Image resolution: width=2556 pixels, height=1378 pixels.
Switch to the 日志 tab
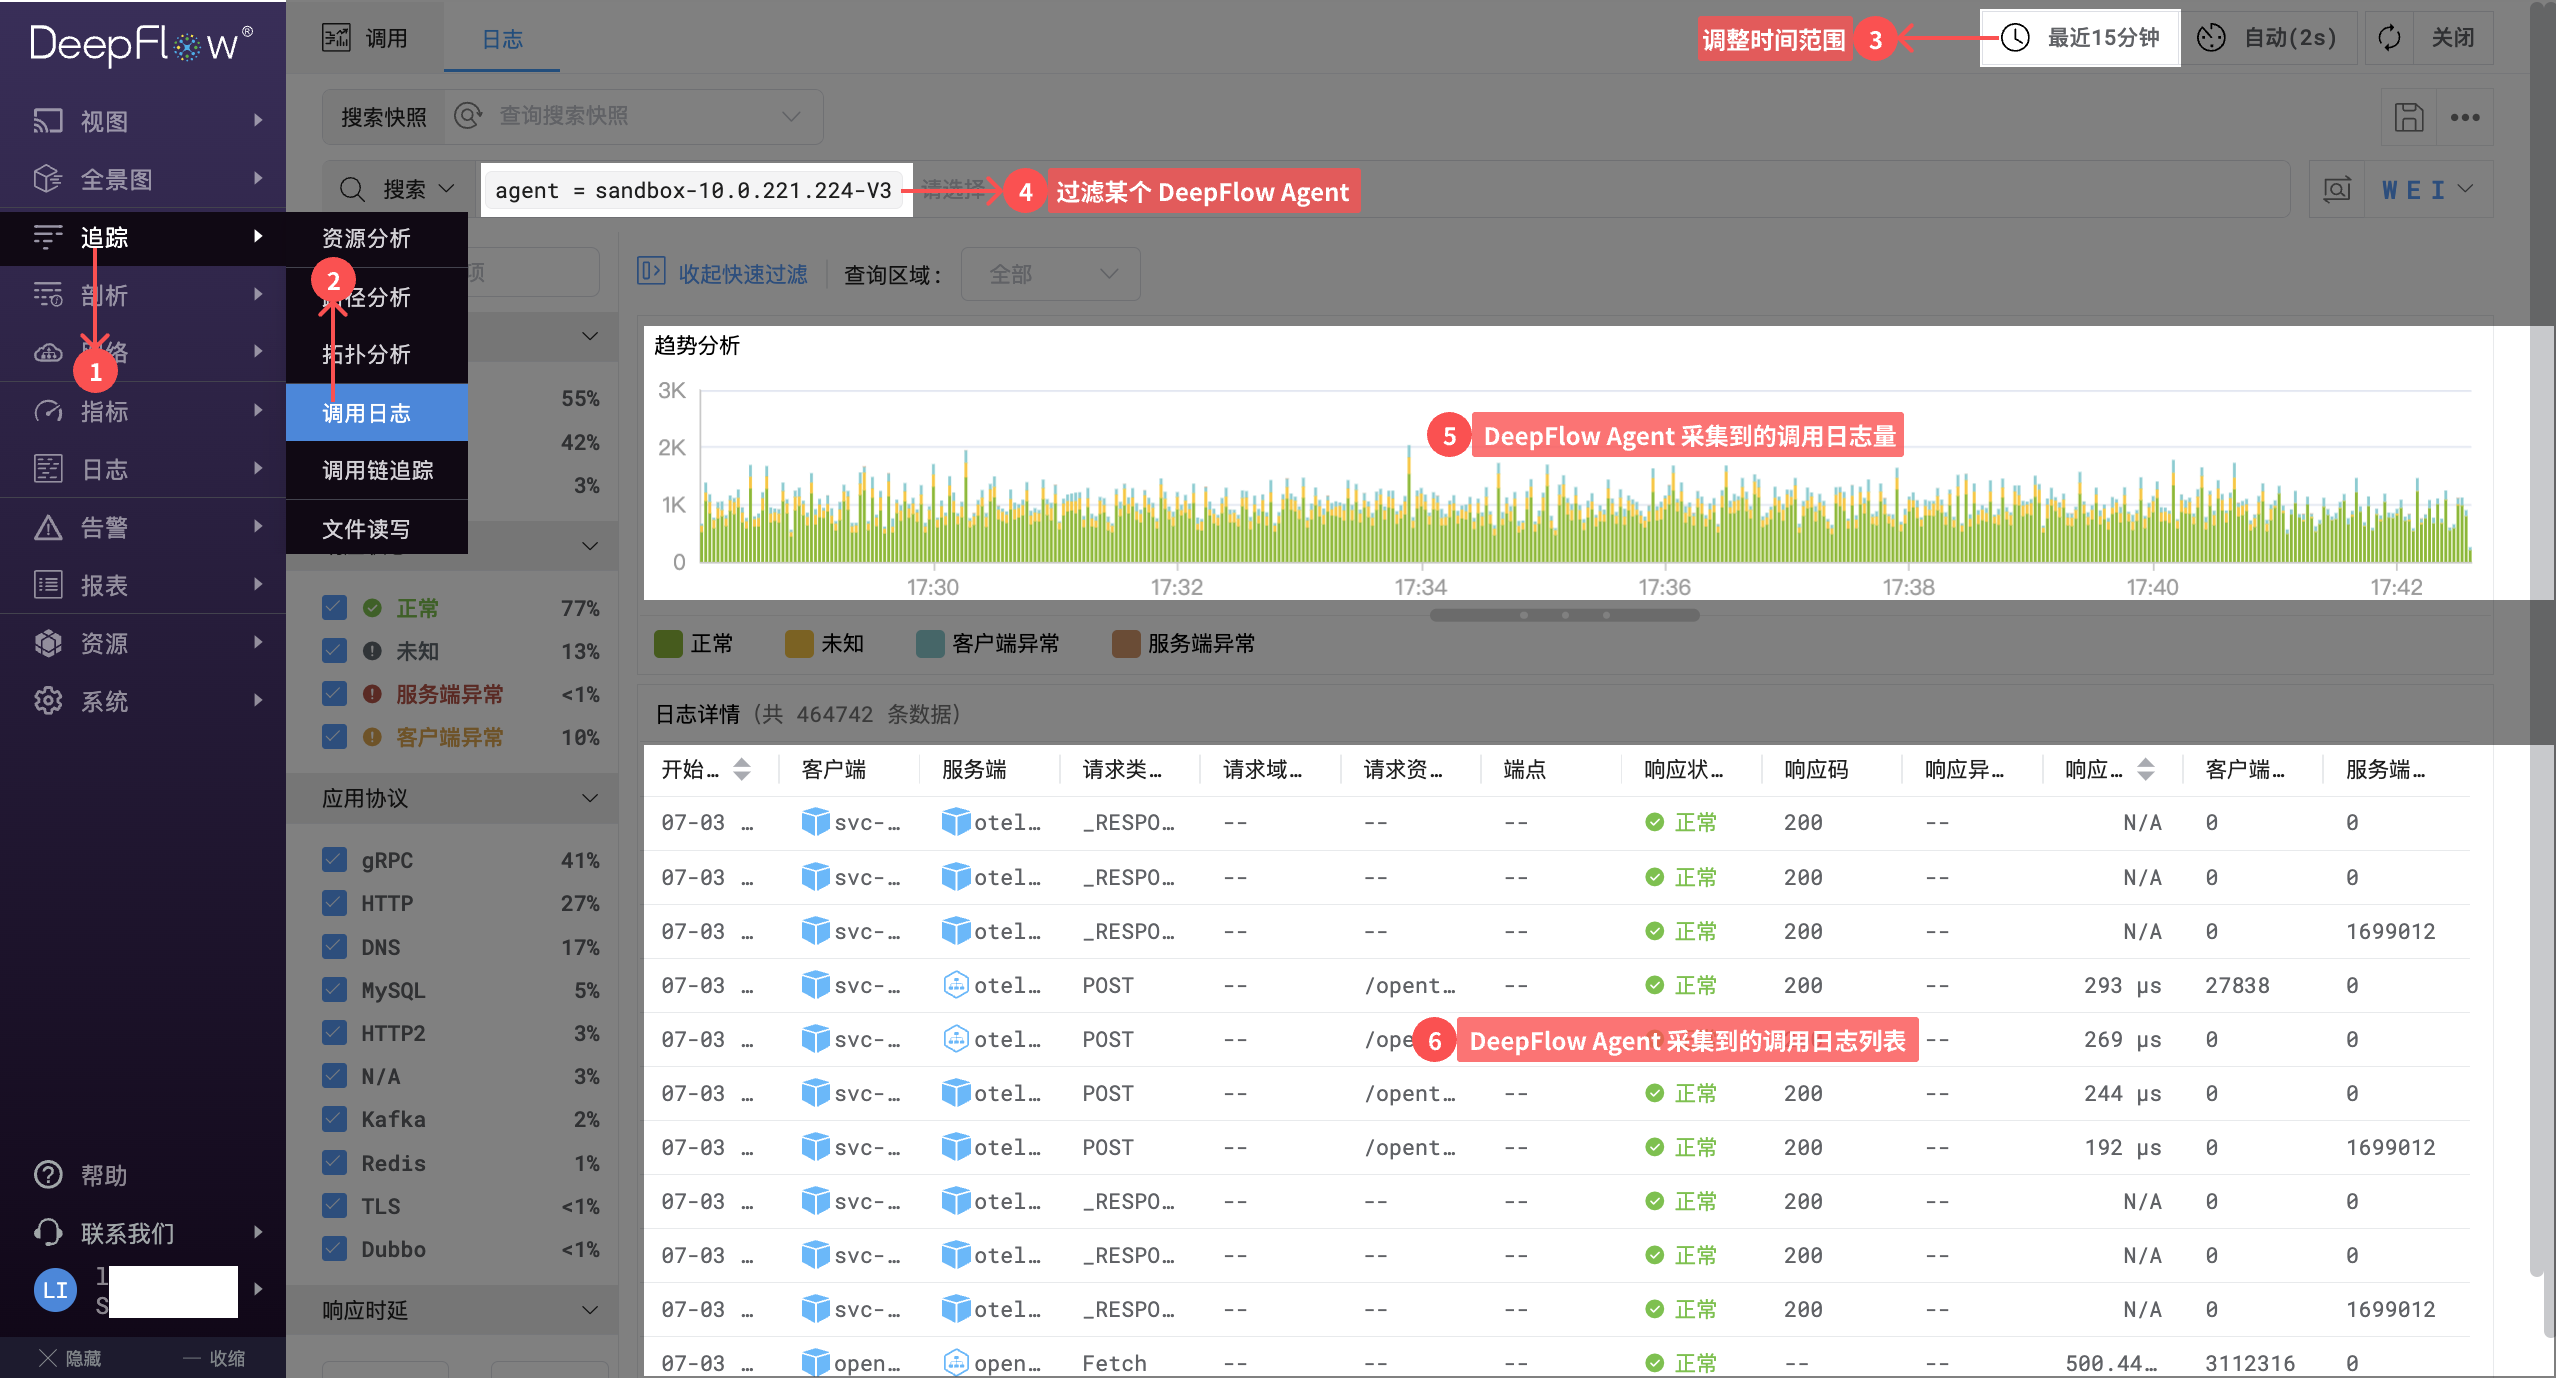point(502,39)
